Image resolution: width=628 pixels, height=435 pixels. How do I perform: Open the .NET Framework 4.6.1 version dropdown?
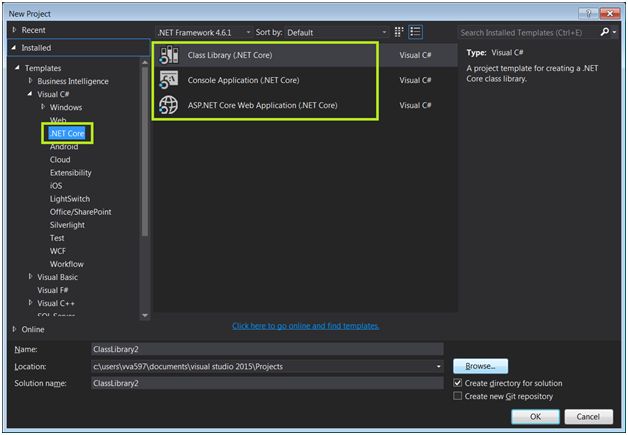tap(204, 32)
